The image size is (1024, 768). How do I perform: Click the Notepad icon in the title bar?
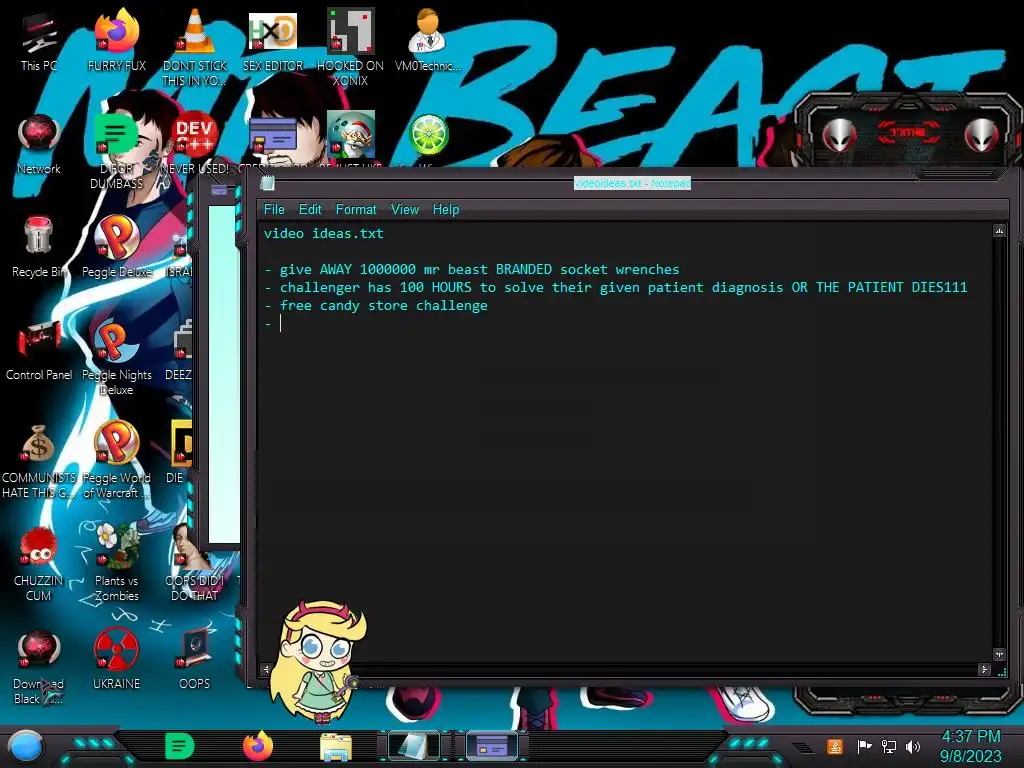tap(267, 184)
